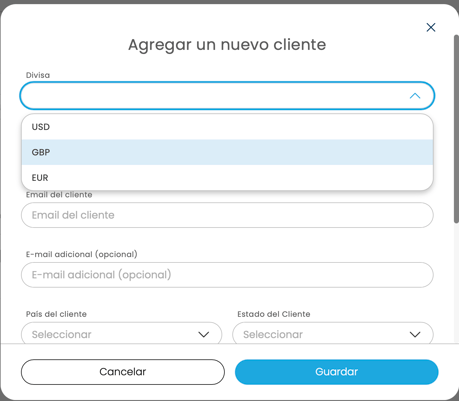Click the E-mail adicional (opcional) label text
The height and width of the screenshot is (401, 459).
point(82,254)
